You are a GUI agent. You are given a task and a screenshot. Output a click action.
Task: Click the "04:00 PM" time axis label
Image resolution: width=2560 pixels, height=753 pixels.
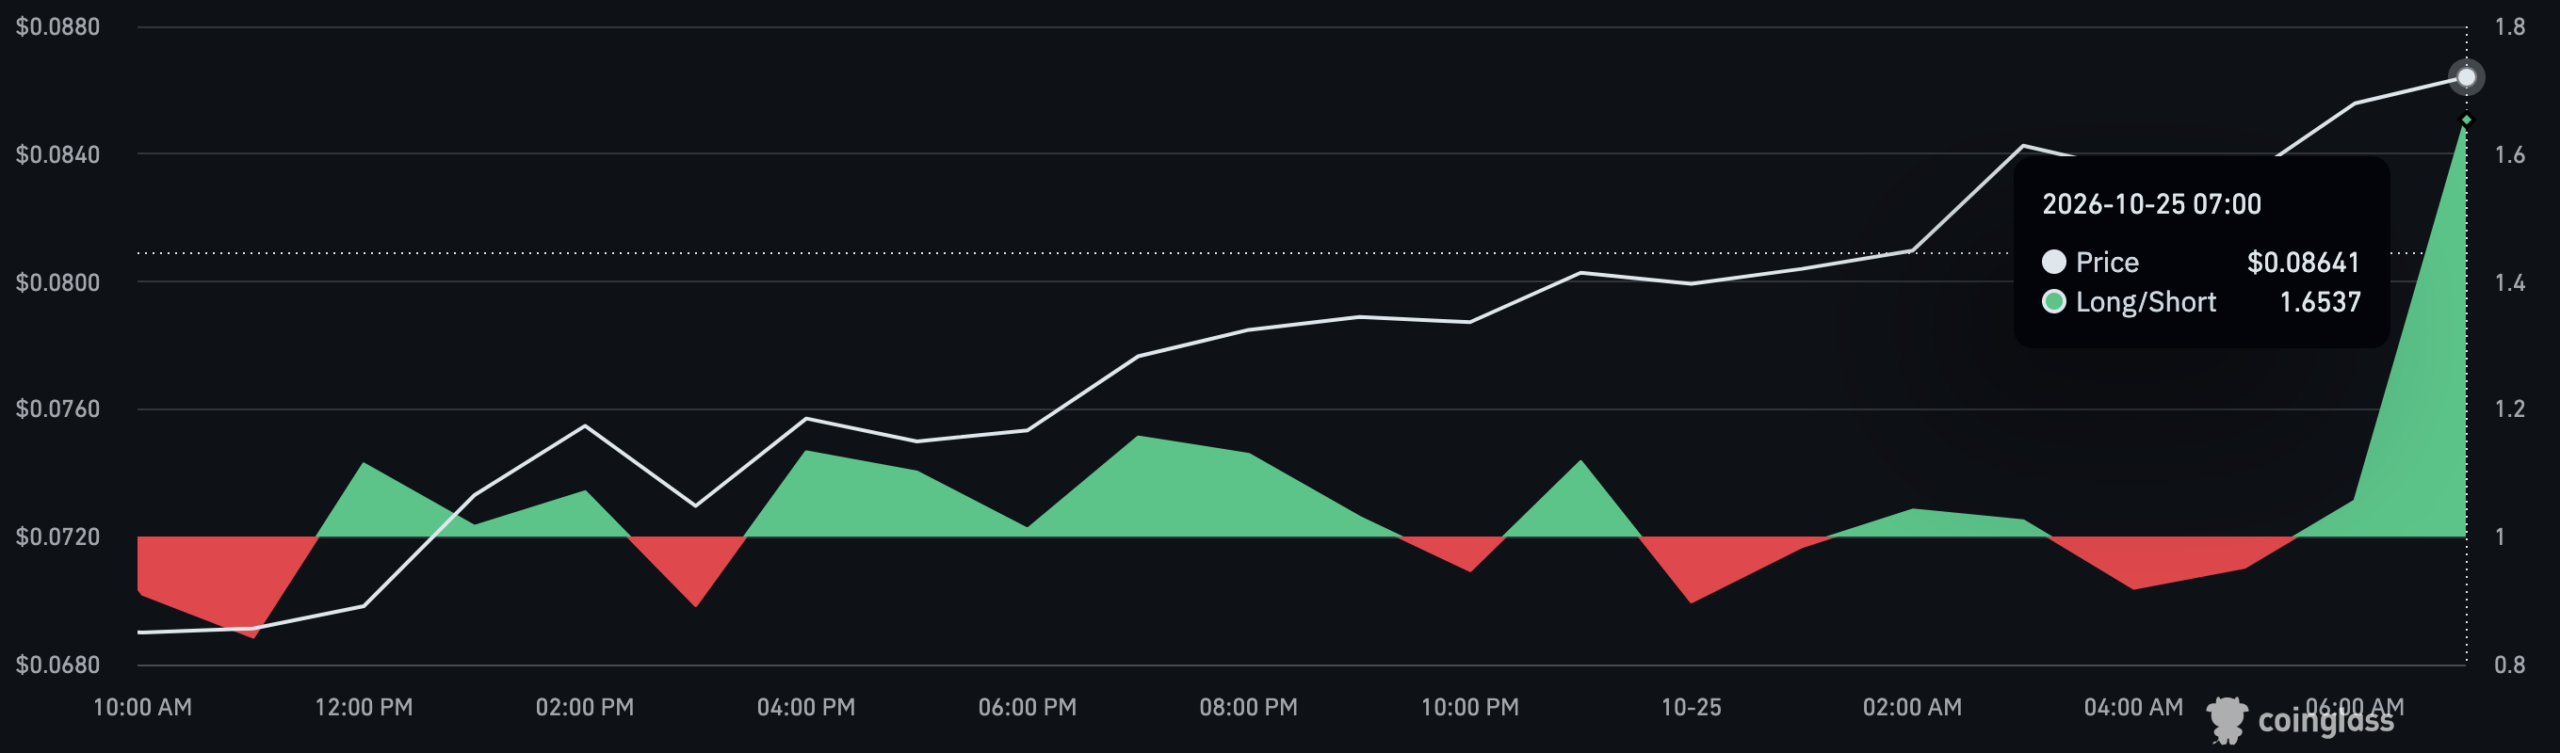point(806,708)
